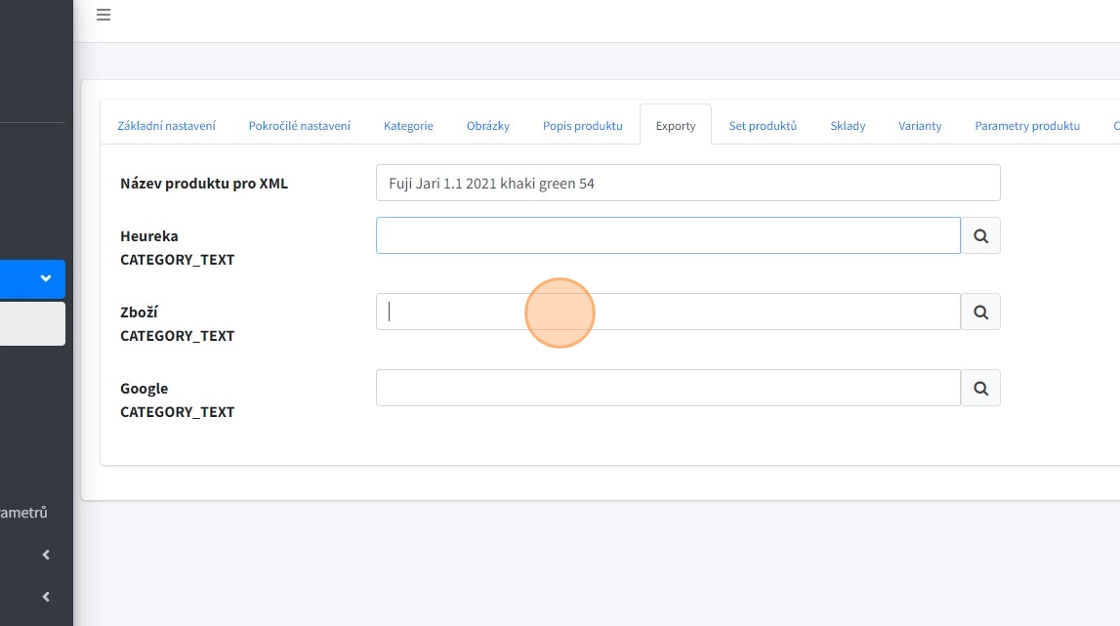Click search icon next to Zboží field
1120x626 pixels.
click(x=980, y=312)
